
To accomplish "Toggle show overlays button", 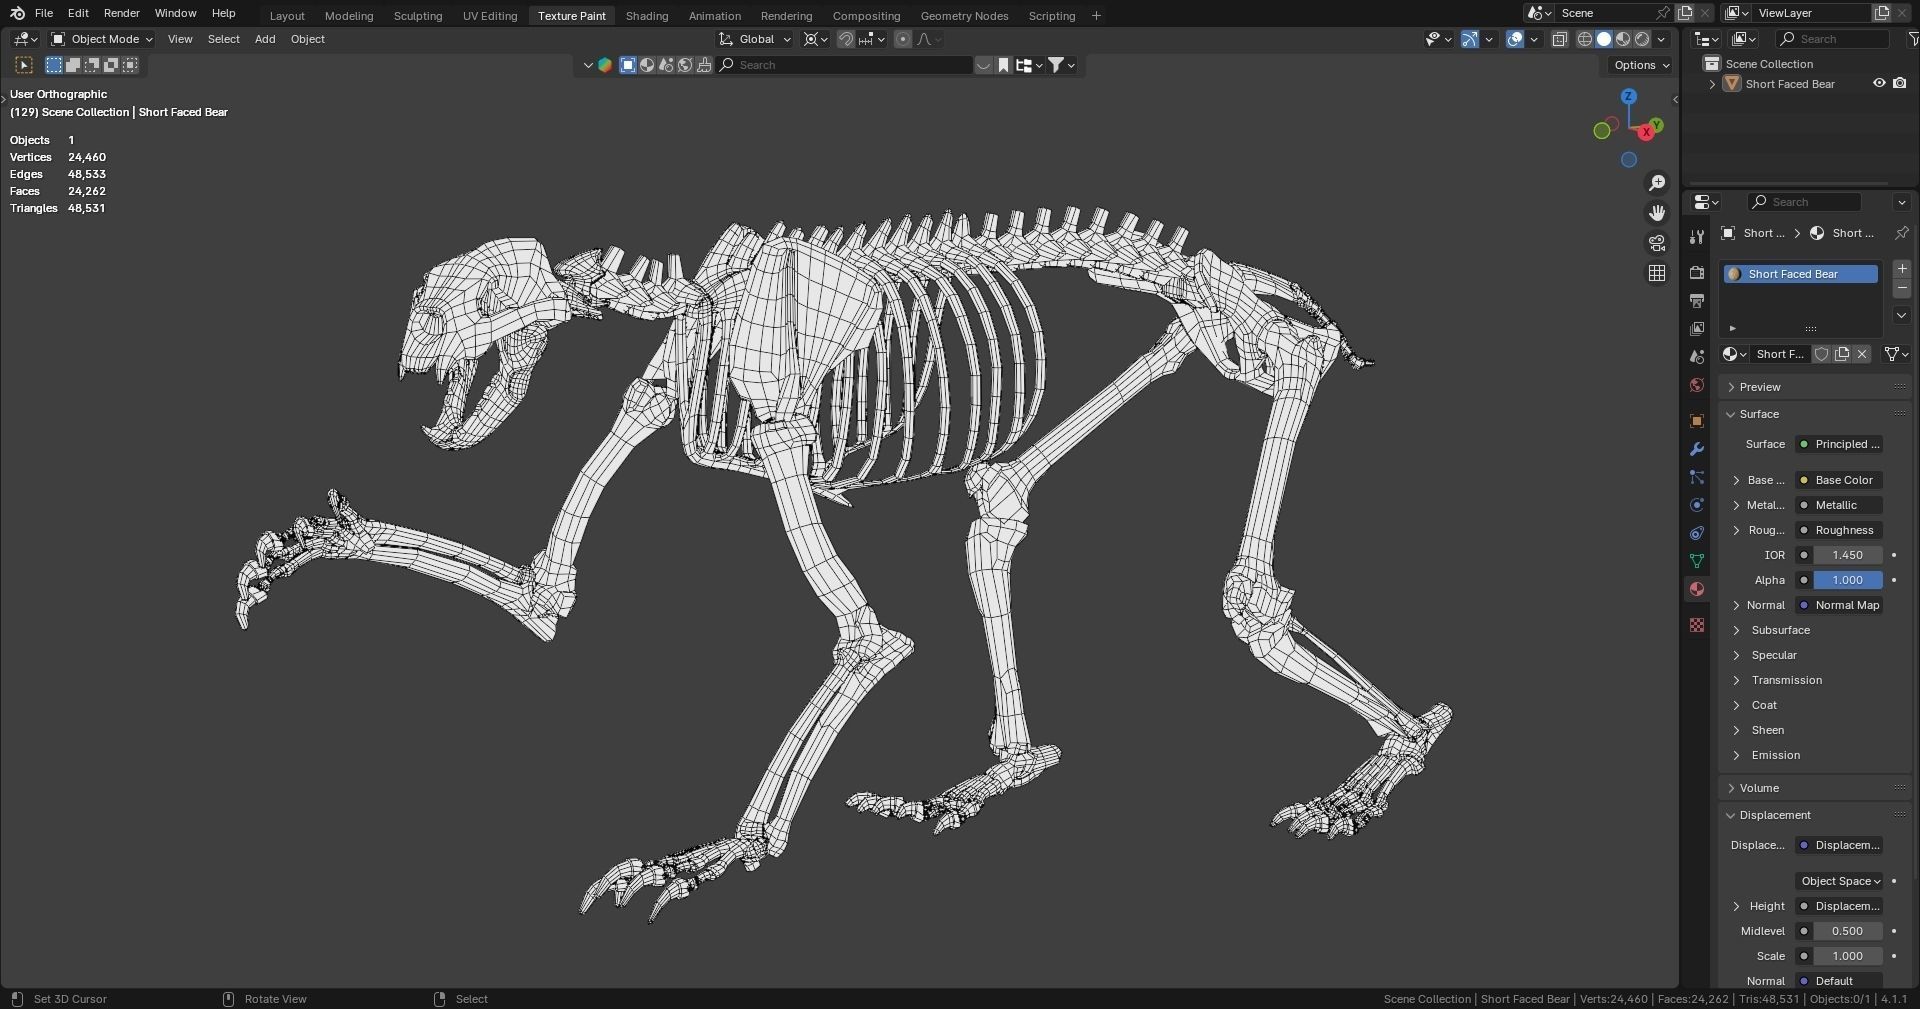I will tap(1515, 39).
